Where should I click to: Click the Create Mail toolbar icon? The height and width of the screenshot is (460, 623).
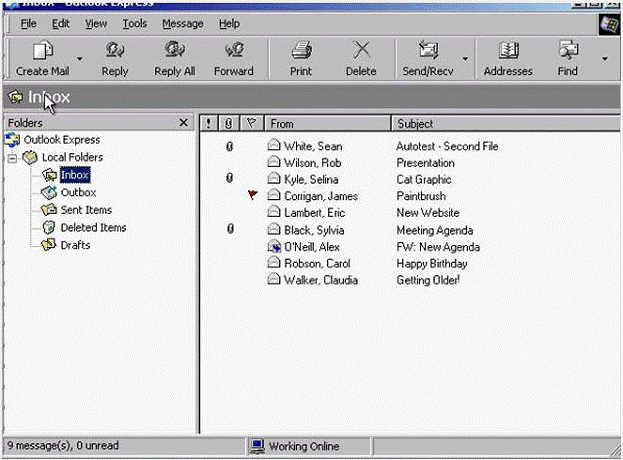click(43, 51)
